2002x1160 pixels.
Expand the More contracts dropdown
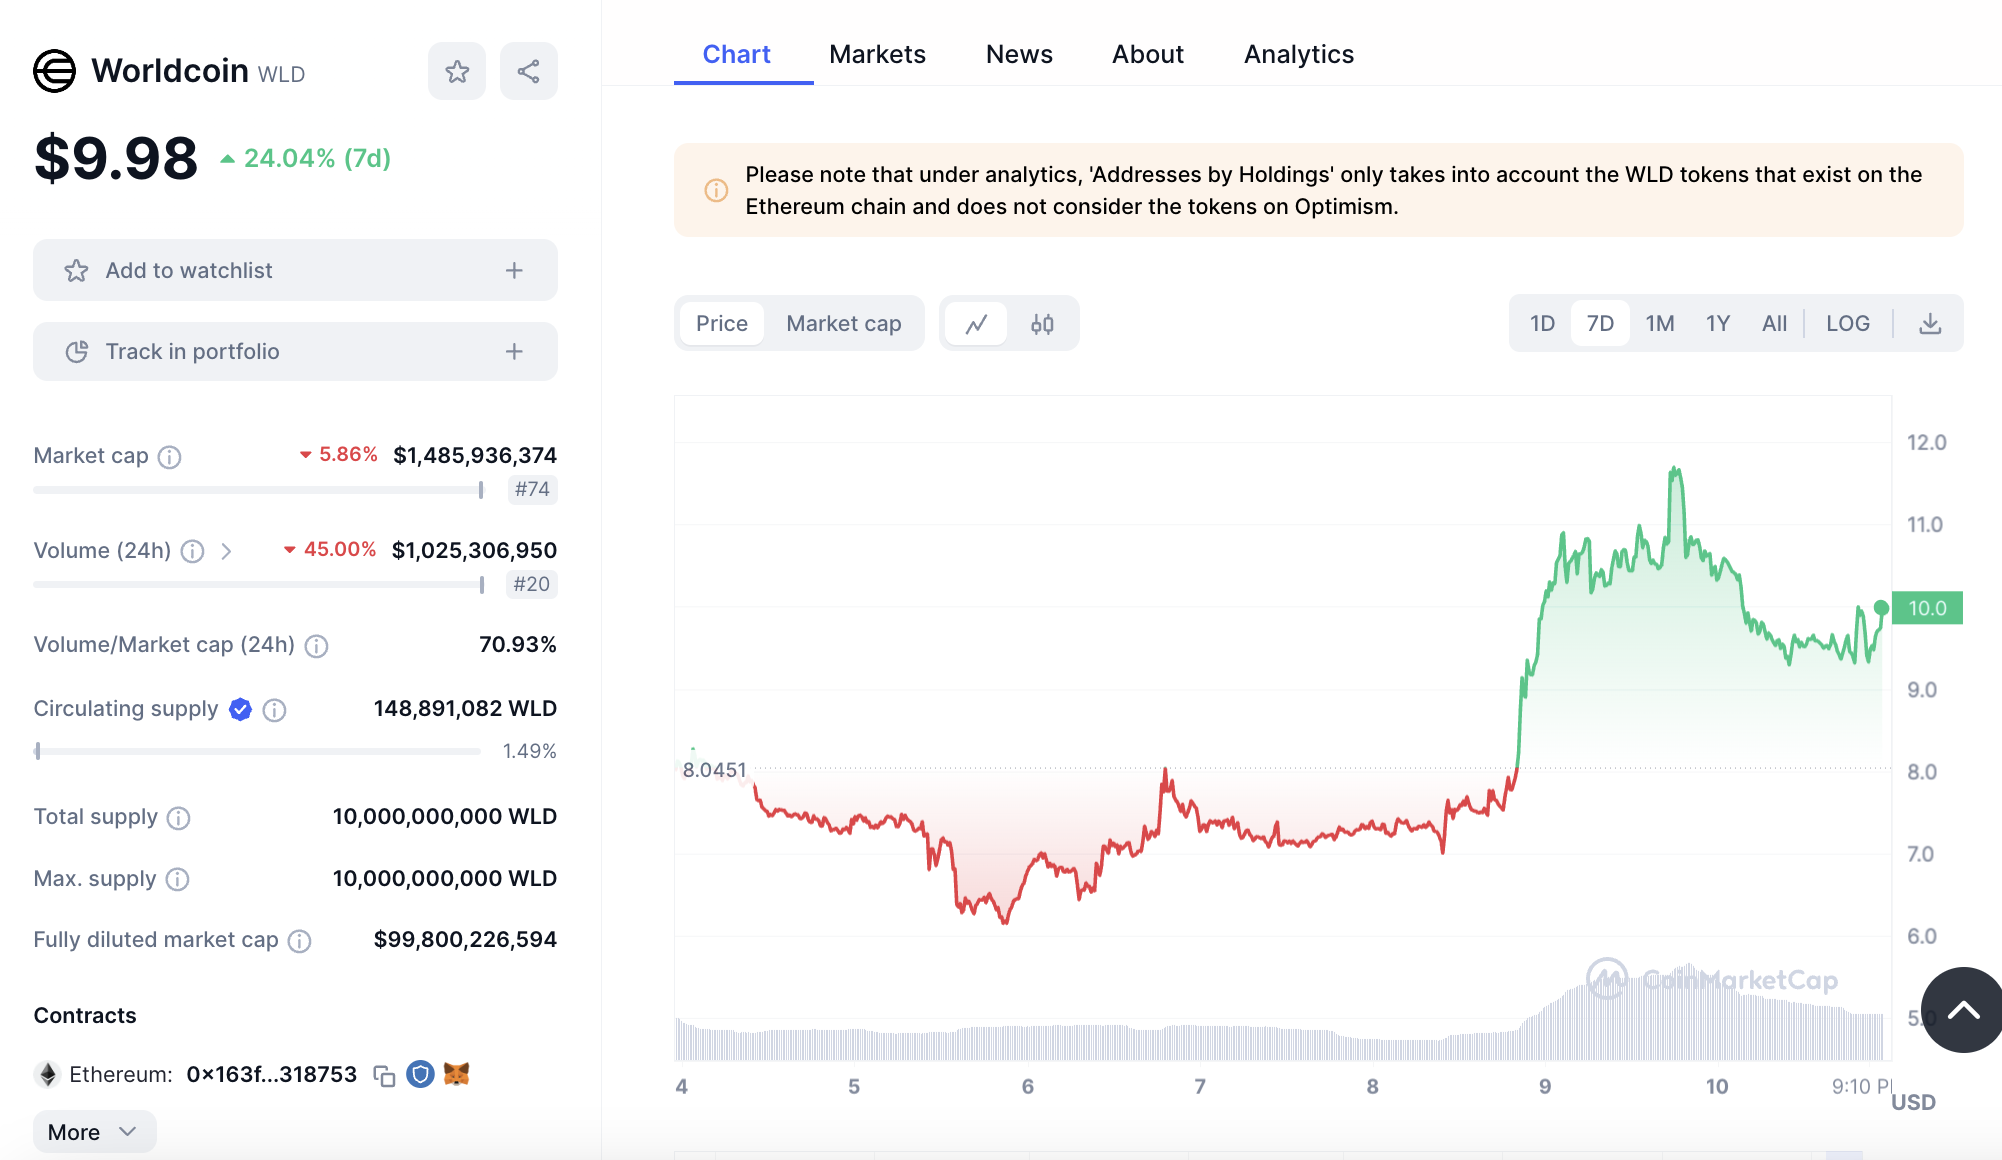click(93, 1132)
